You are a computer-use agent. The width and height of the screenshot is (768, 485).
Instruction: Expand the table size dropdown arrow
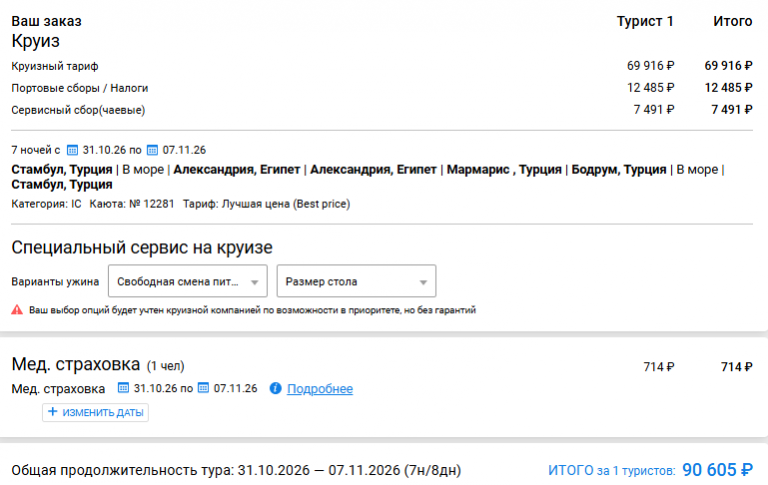point(423,282)
